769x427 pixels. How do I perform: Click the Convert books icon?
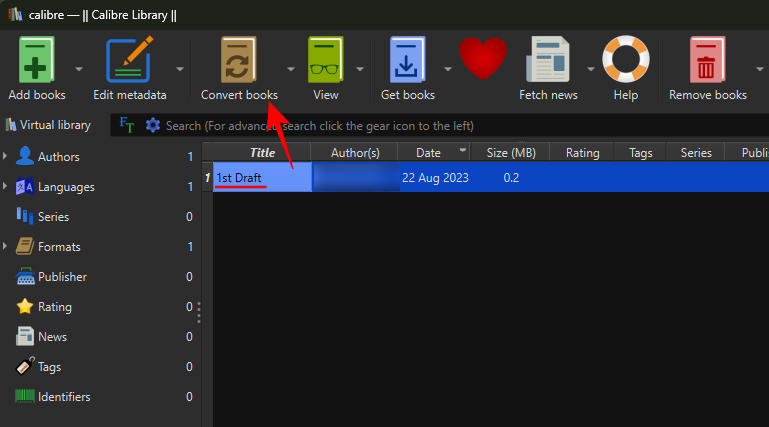point(239,60)
